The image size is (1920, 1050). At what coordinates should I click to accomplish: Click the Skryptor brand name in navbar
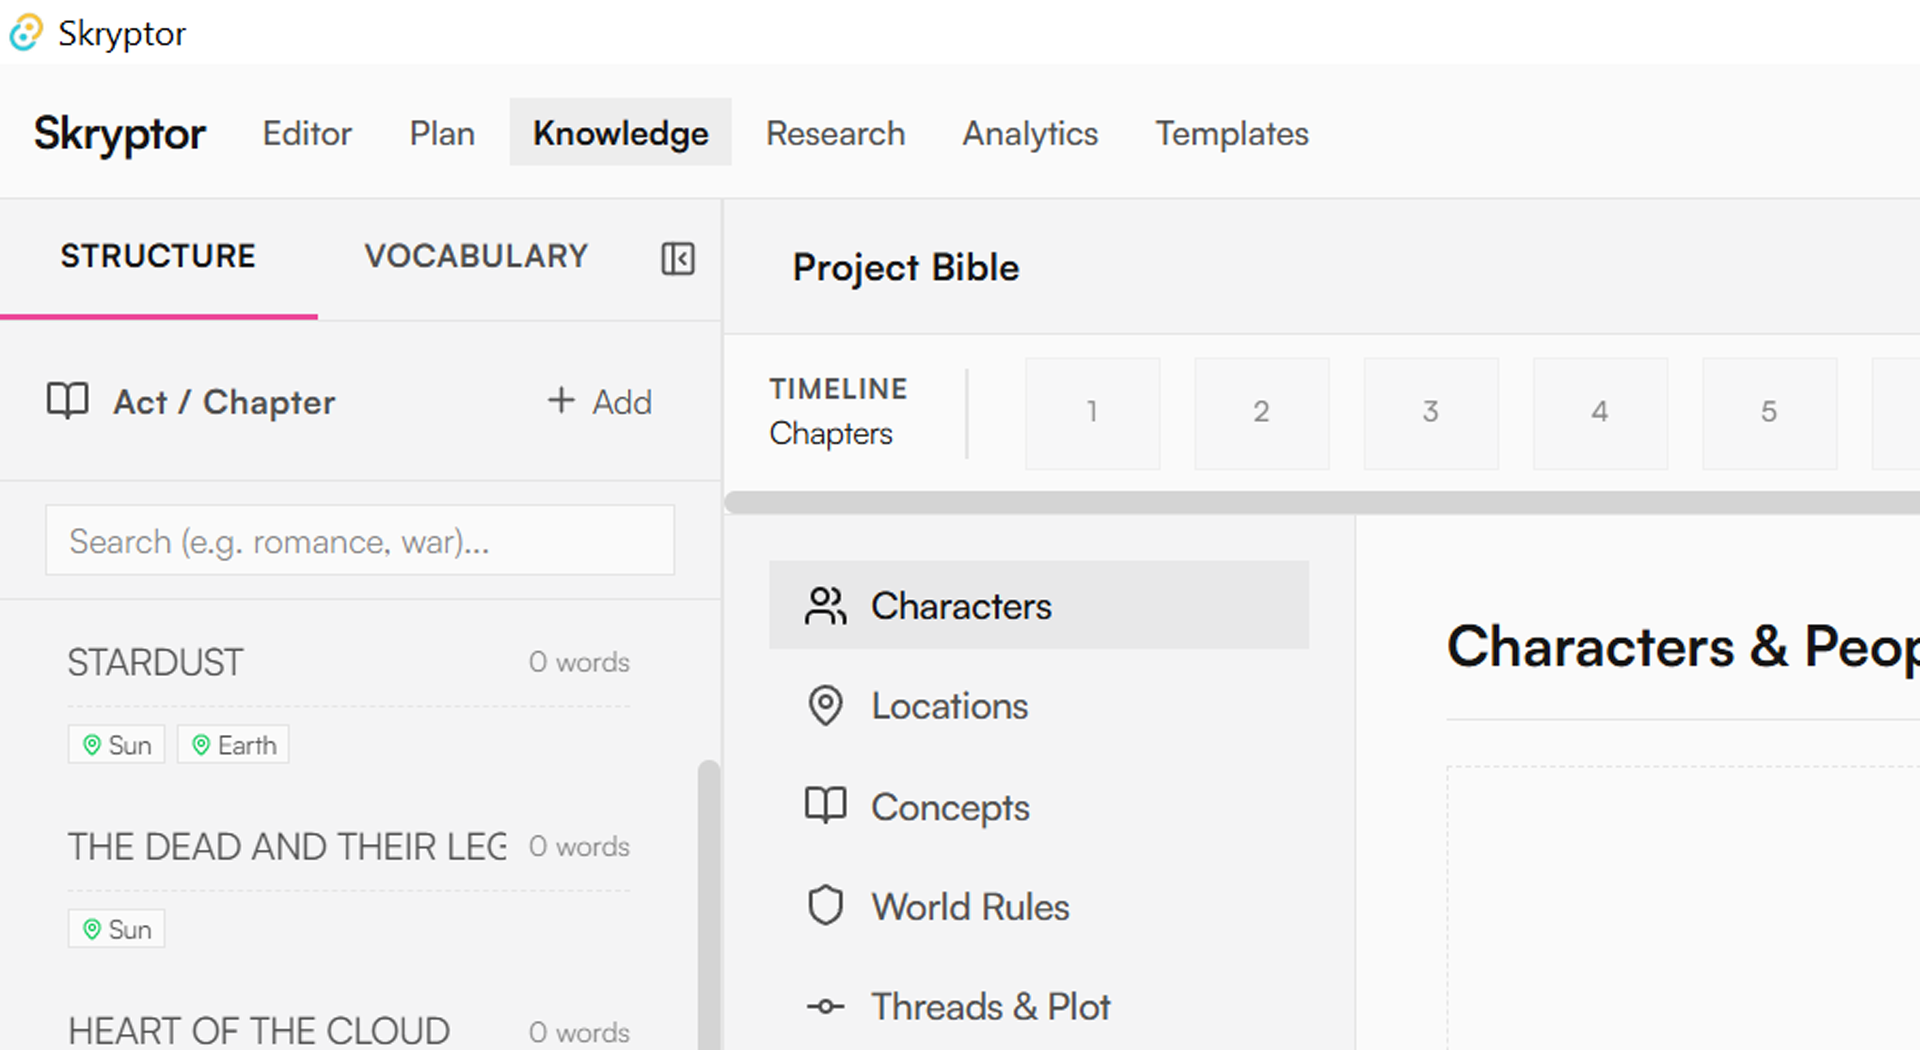pyautogui.click(x=120, y=133)
